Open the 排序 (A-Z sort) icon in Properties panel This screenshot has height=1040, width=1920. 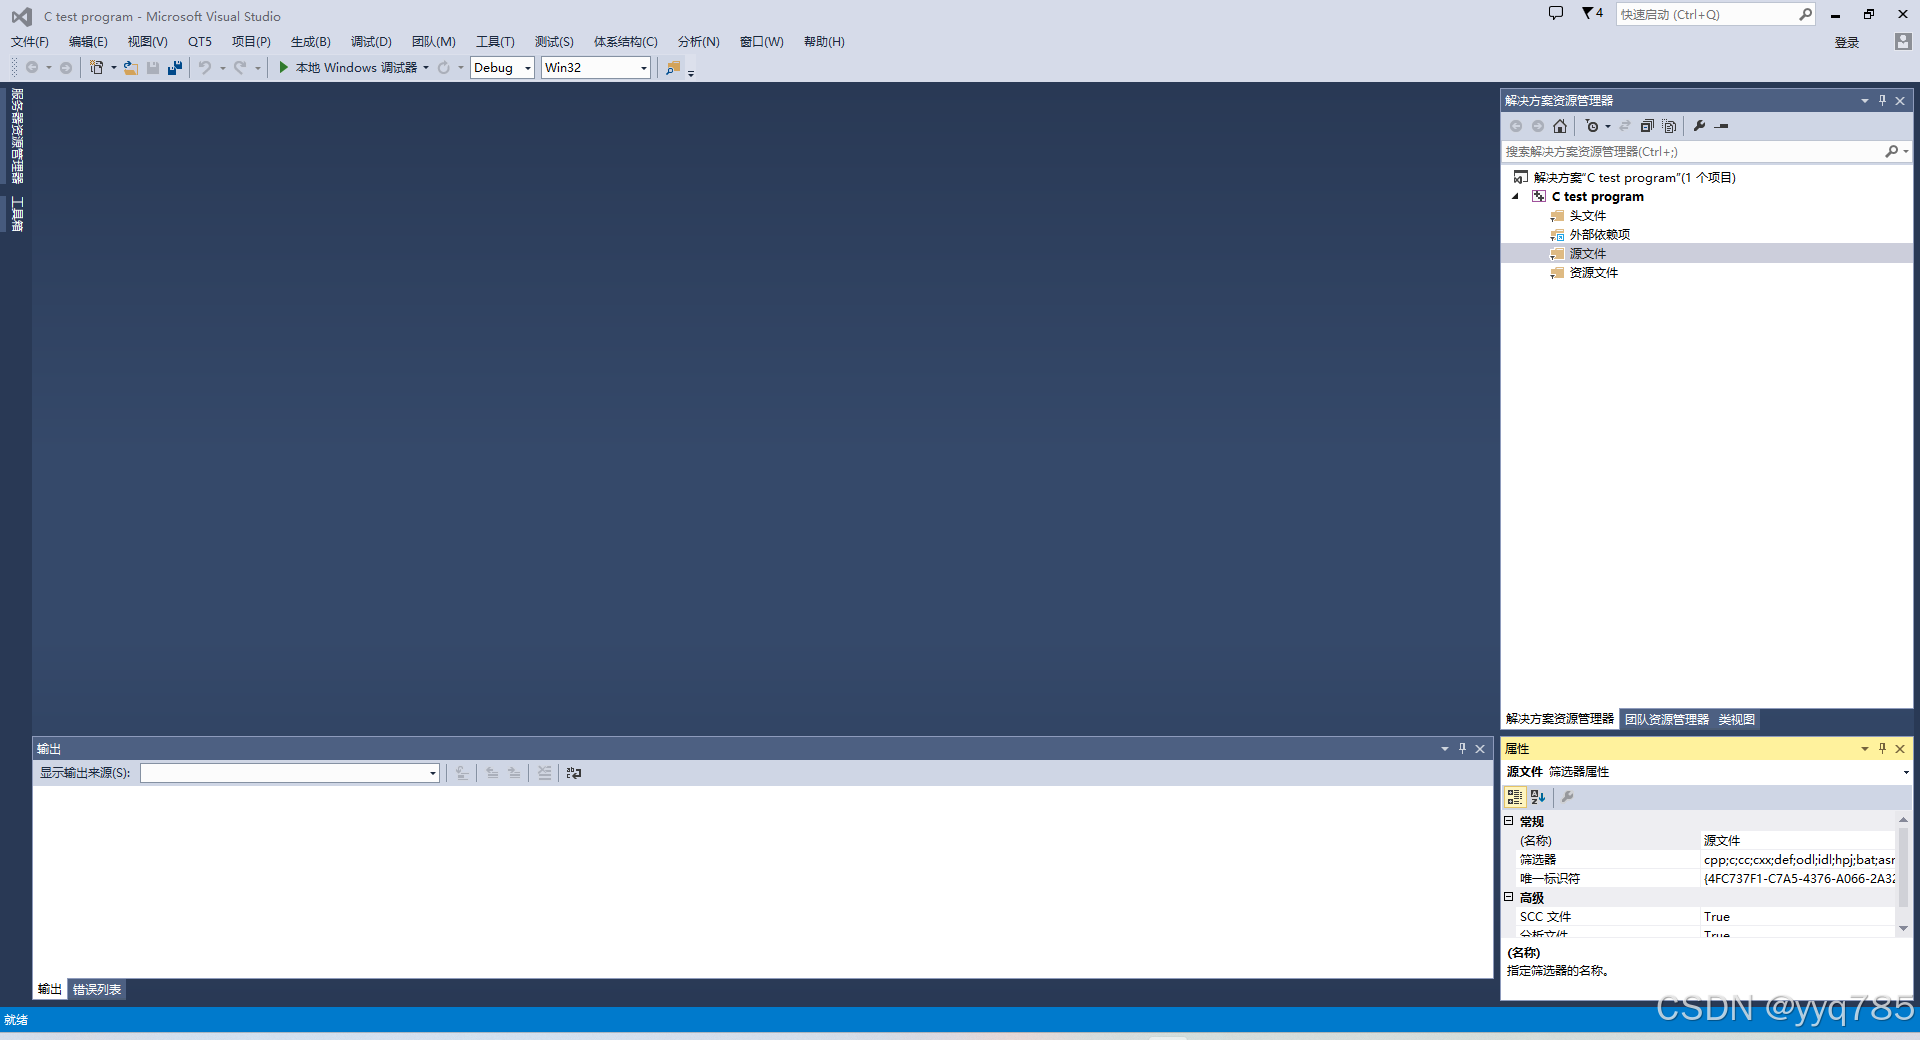(x=1536, y=797)
